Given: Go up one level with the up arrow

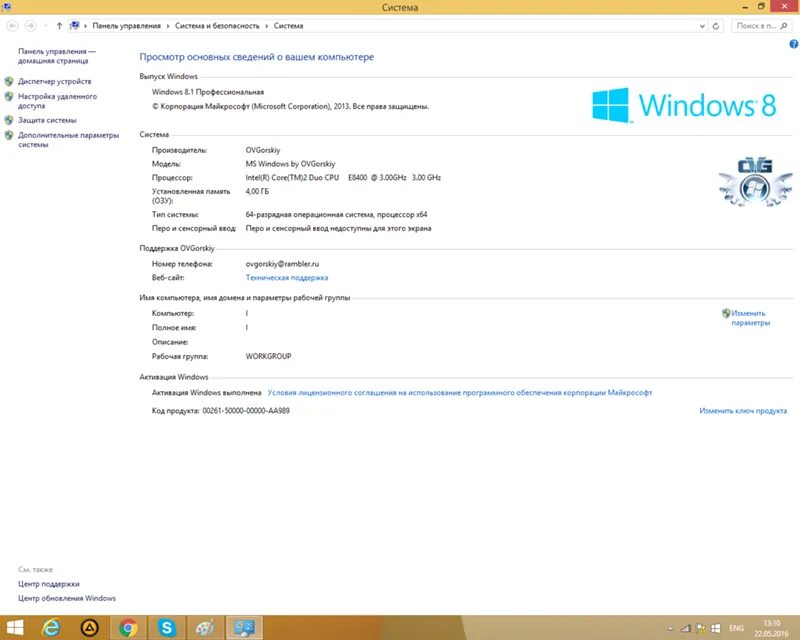Looking at the screenshot, I should 59,26.
